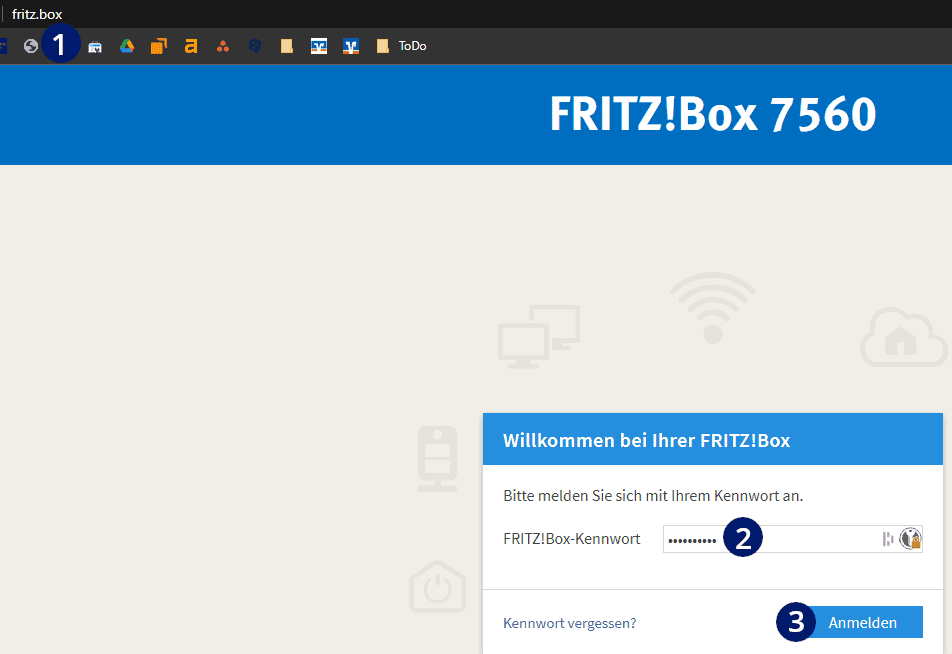The height and width of the screenshot is (654, 952).
Task: Open the dark blue hexagon bookmark
Action: pos(255,46)
